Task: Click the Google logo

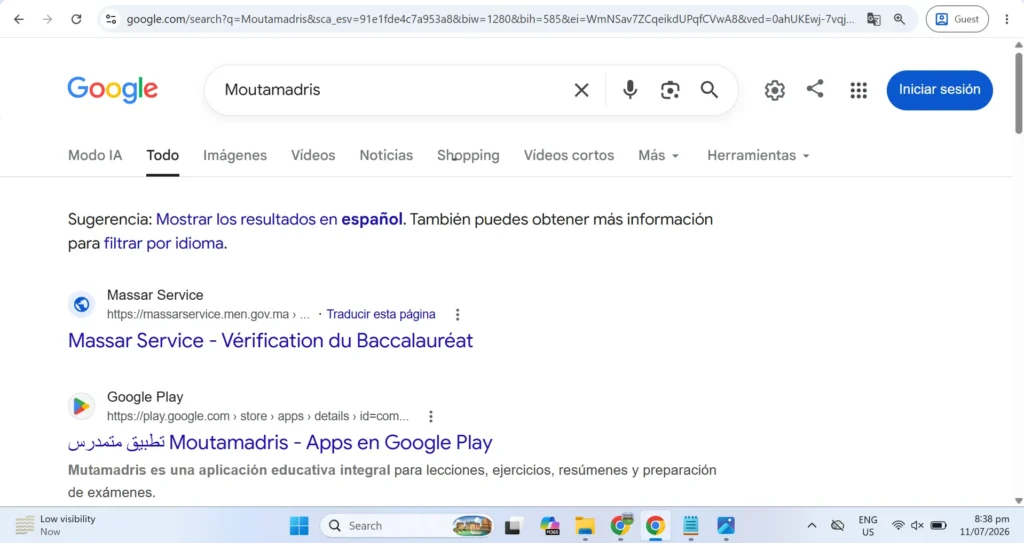Action: (x=112, y=90)
